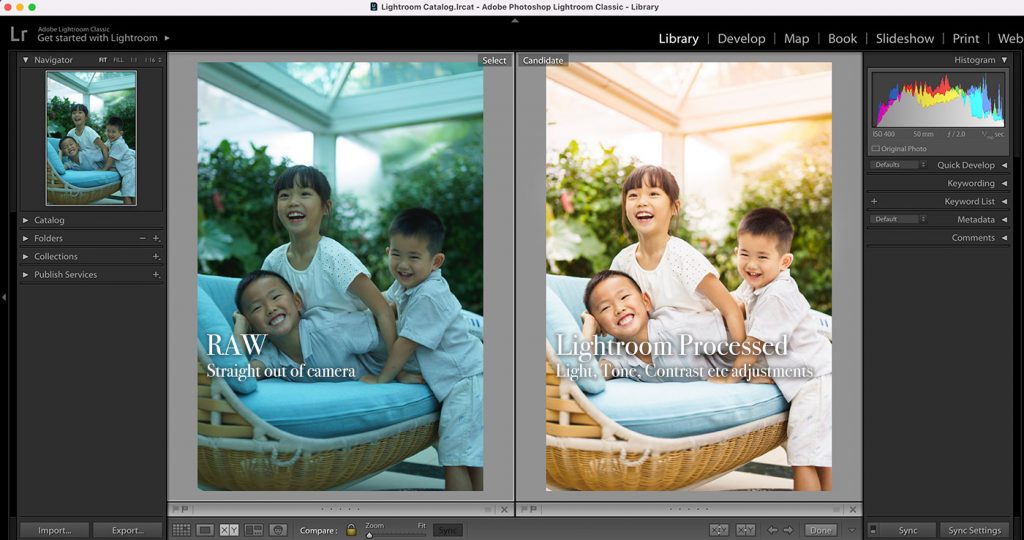The width and height of the screenshot is (1024, 540).
Task: Remove a folder with the Folders minus icon
Action: click(x=142, y=238)
